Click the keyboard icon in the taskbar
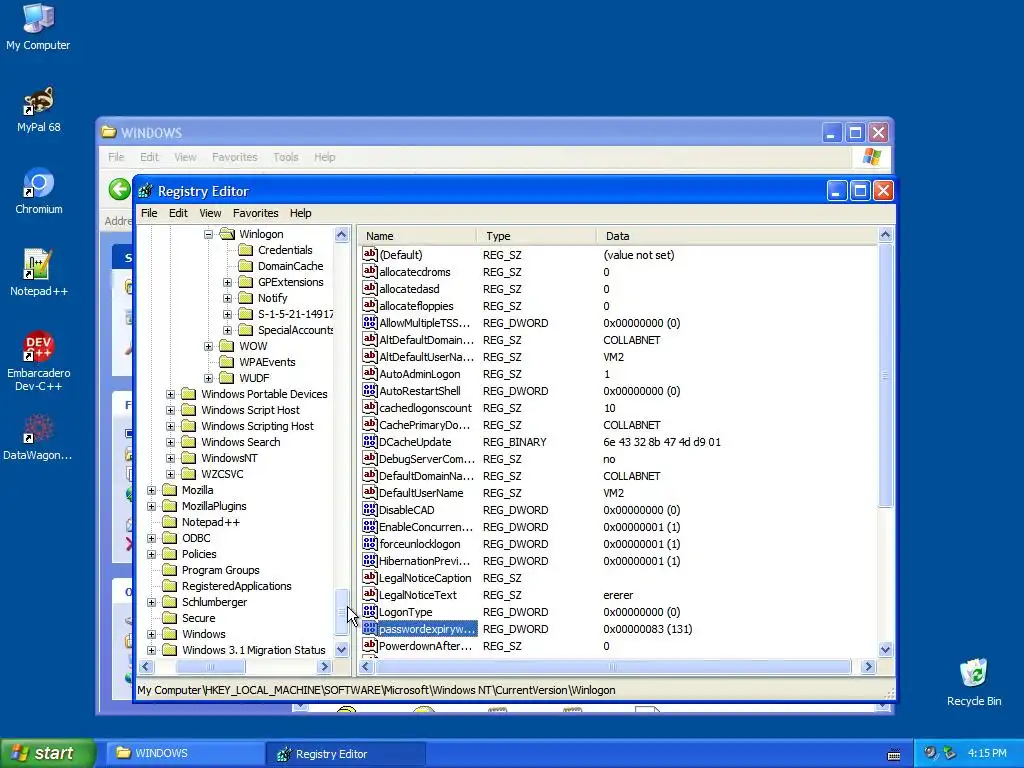This screenshot has width=1024, height=768. 894,754
